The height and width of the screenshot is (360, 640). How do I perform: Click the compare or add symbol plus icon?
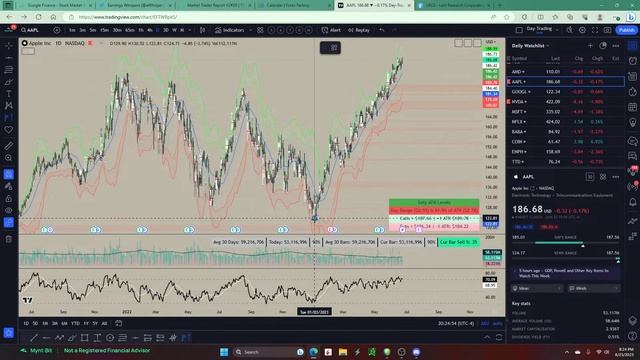coord(57,30)
